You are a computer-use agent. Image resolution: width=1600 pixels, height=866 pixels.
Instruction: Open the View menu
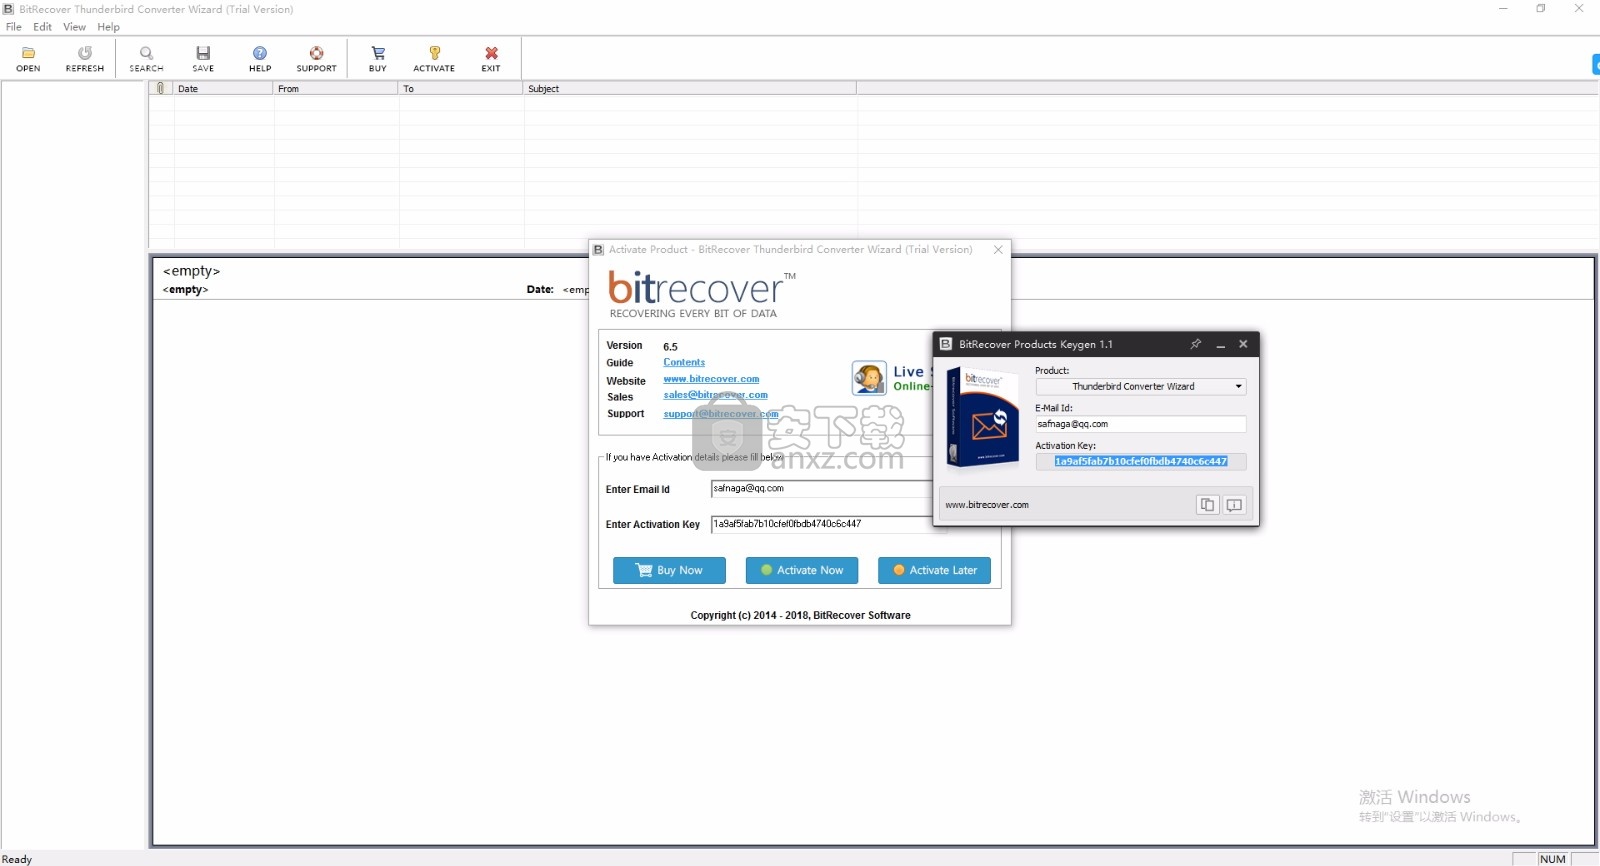coord(74,27)
